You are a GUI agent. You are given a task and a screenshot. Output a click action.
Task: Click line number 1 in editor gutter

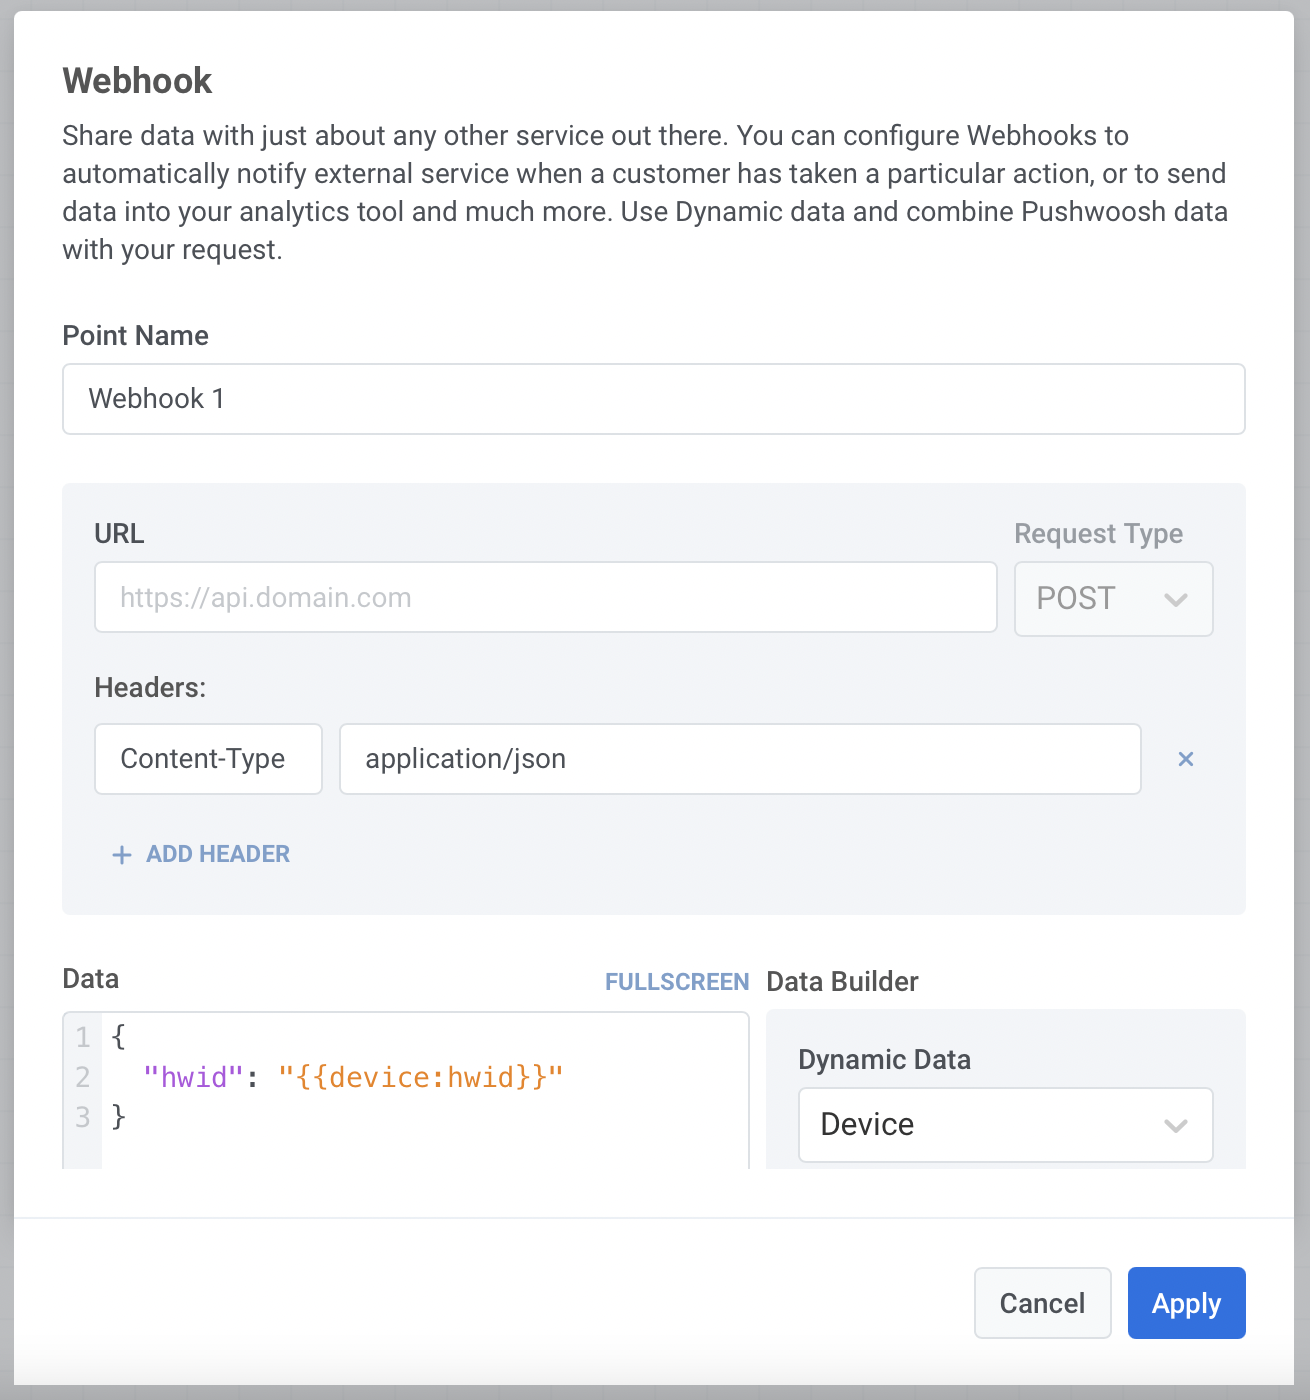(83, 1037)
